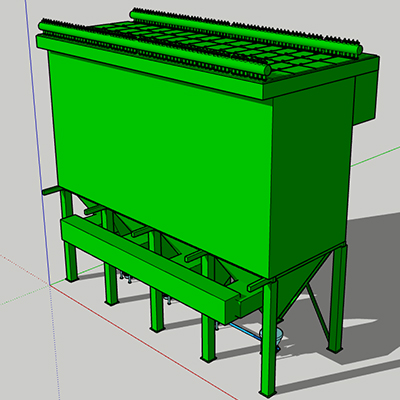The width and height of the screenshot is (400, 400).
Task: Click the blue pipe near the base
Action: coord(247,333)
